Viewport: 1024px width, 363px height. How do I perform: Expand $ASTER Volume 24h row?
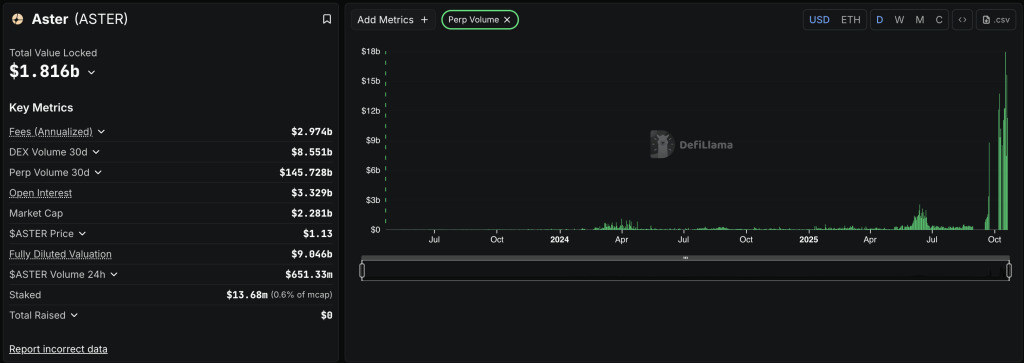point(114,274)
